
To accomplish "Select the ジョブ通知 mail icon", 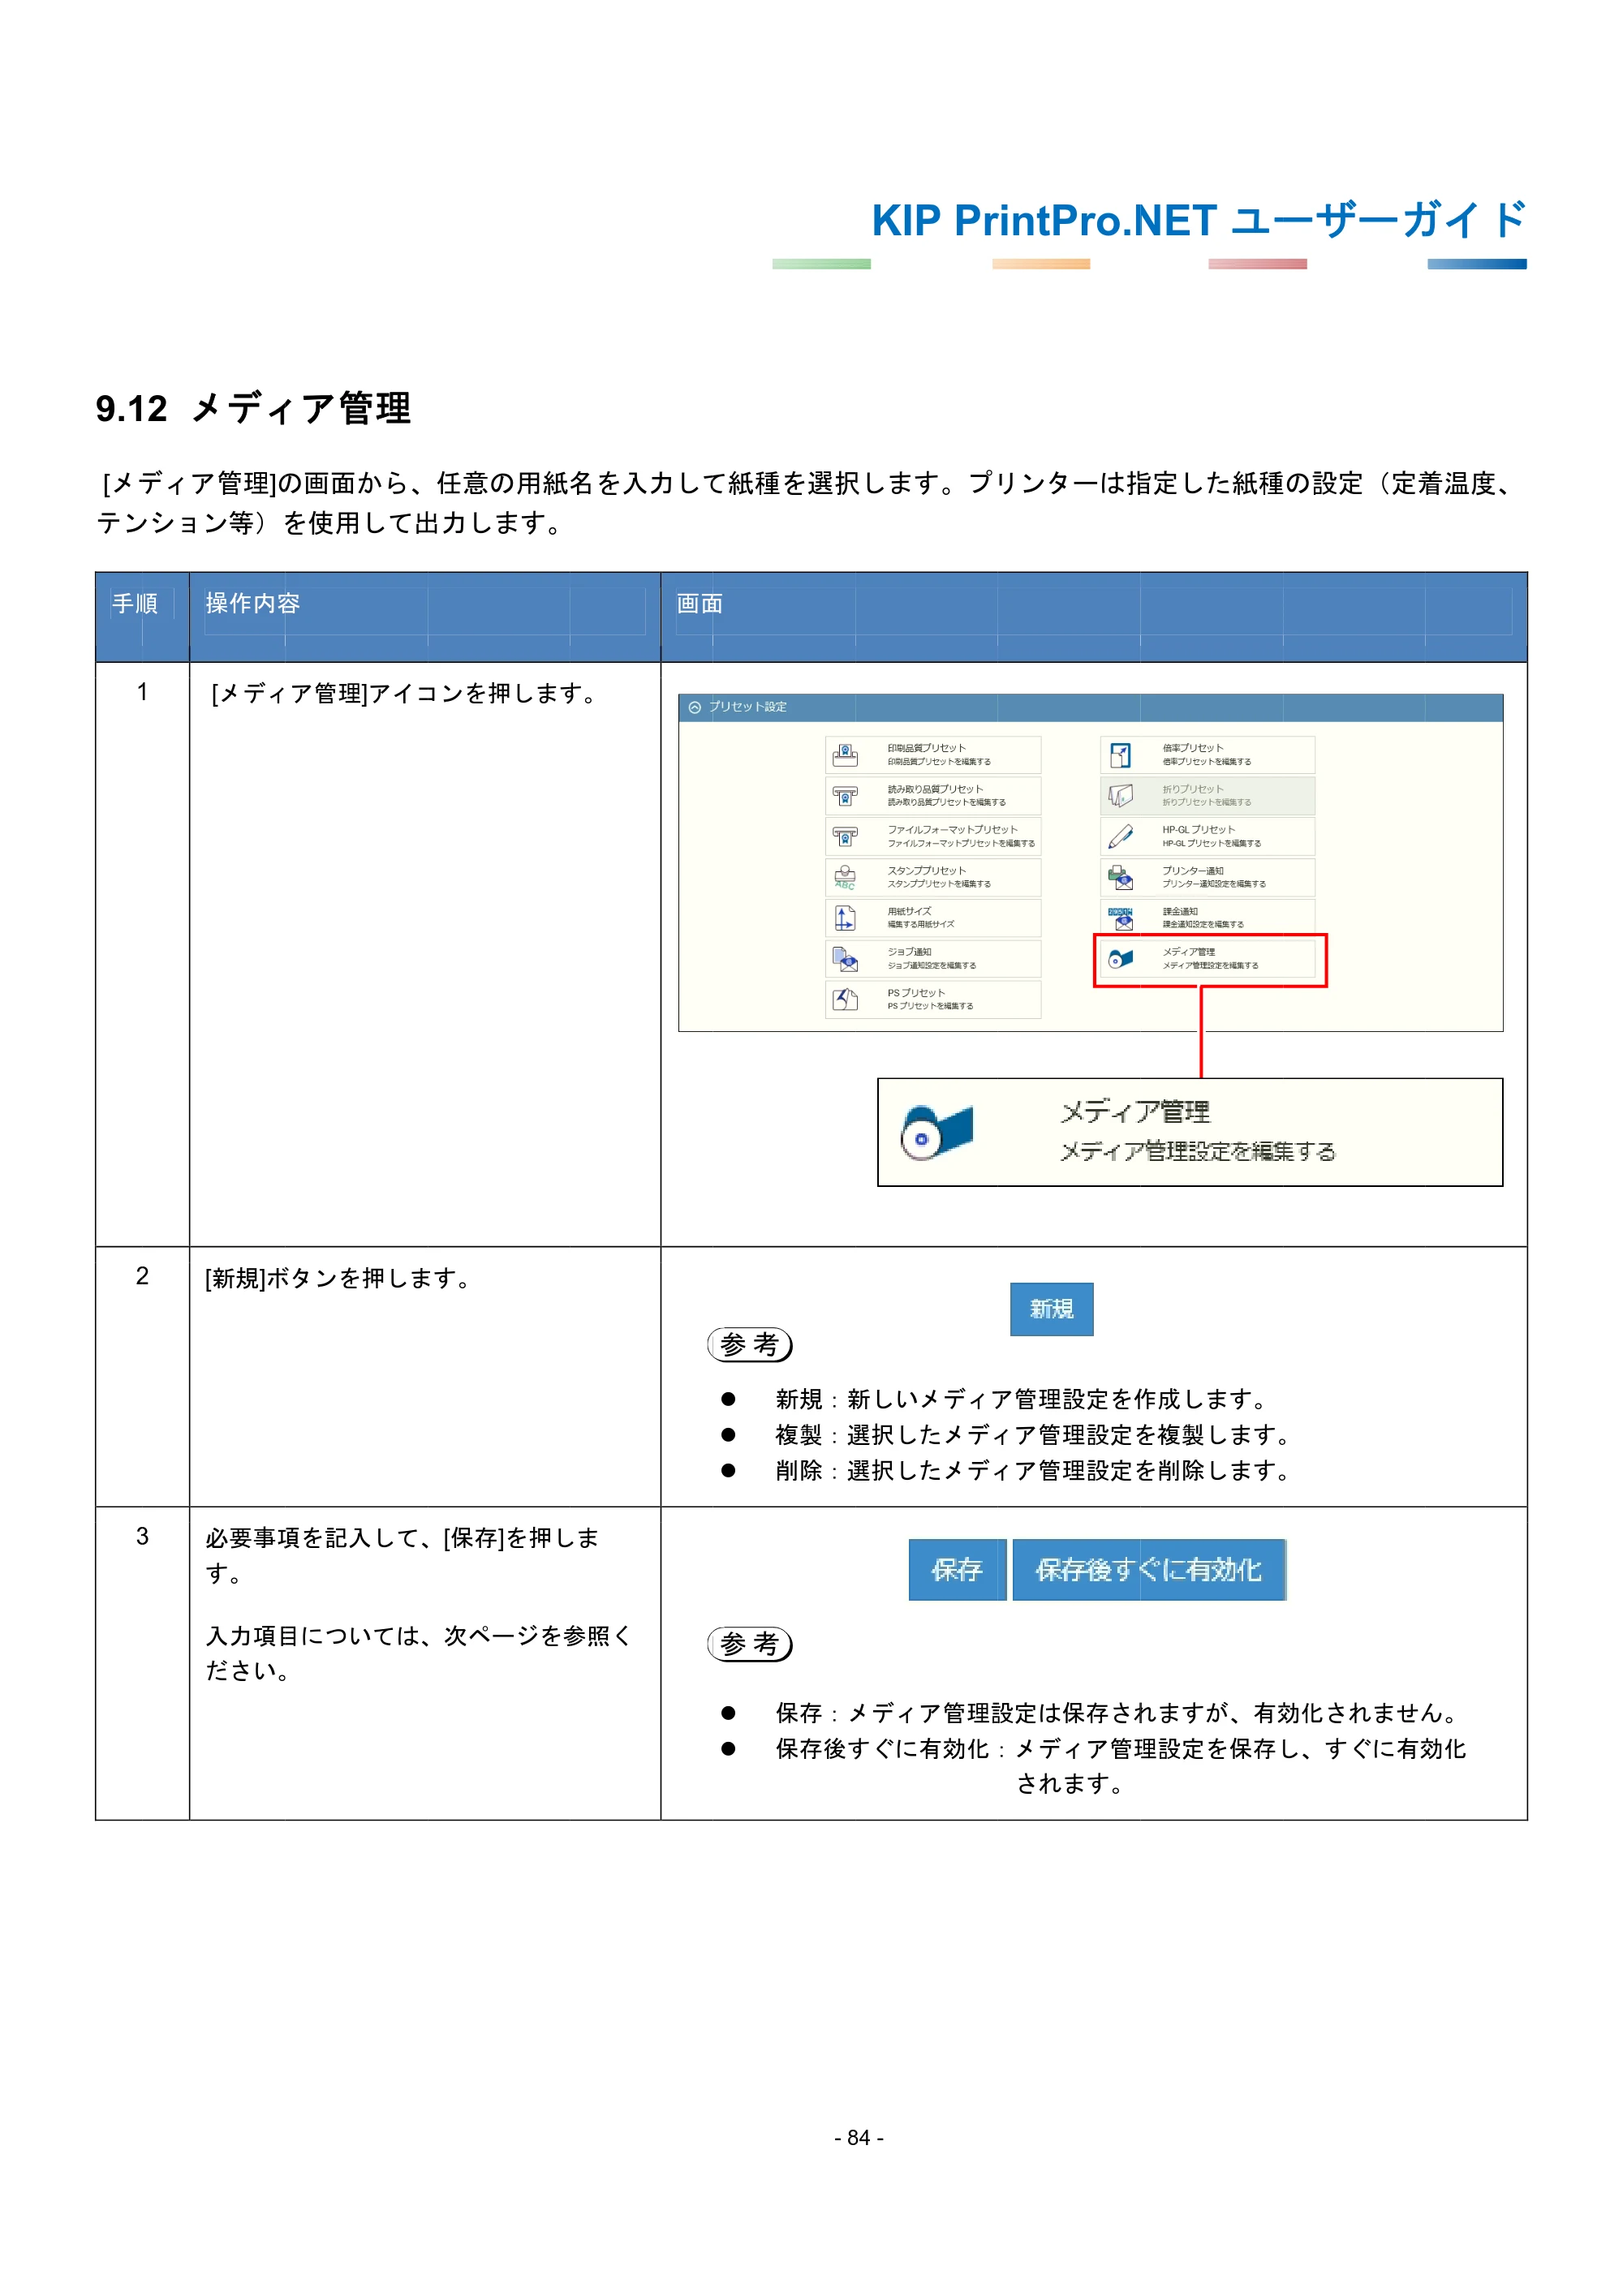I will pos(845,959).
